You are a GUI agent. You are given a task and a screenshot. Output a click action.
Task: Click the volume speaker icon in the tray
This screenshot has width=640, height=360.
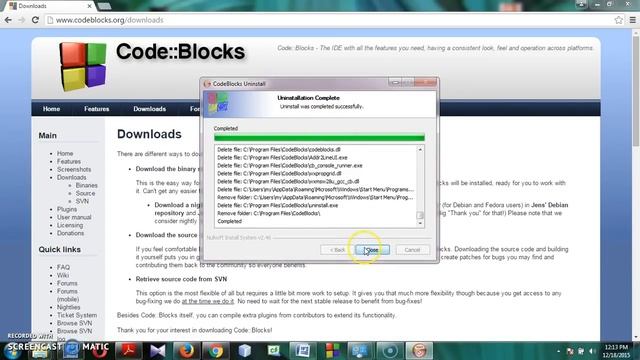[592, 351]
